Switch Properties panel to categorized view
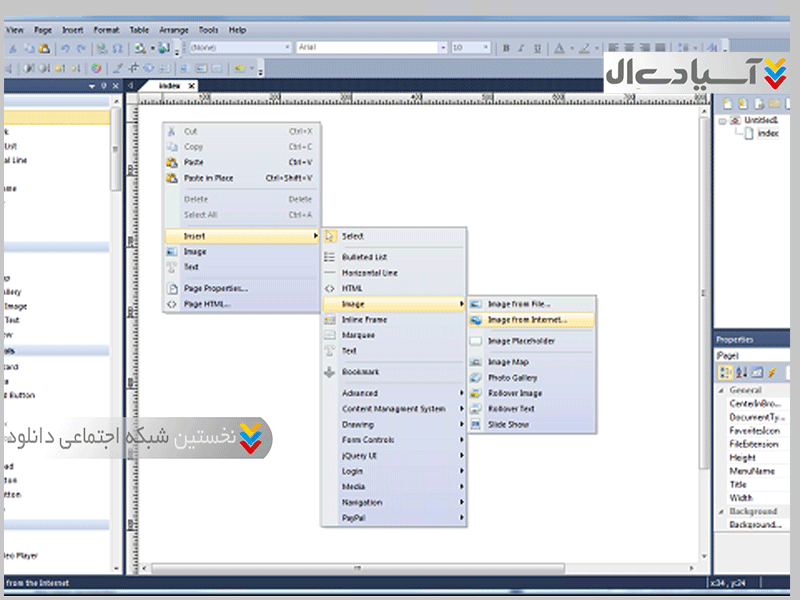 pos(726,372)
